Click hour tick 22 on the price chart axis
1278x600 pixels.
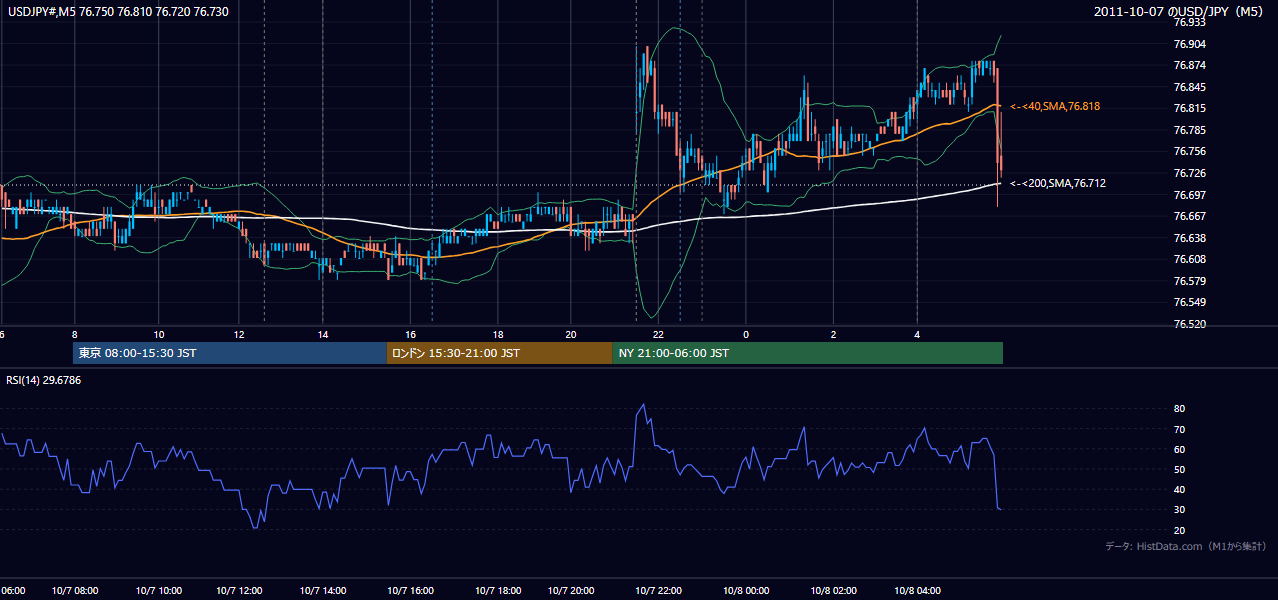point(657,334)
